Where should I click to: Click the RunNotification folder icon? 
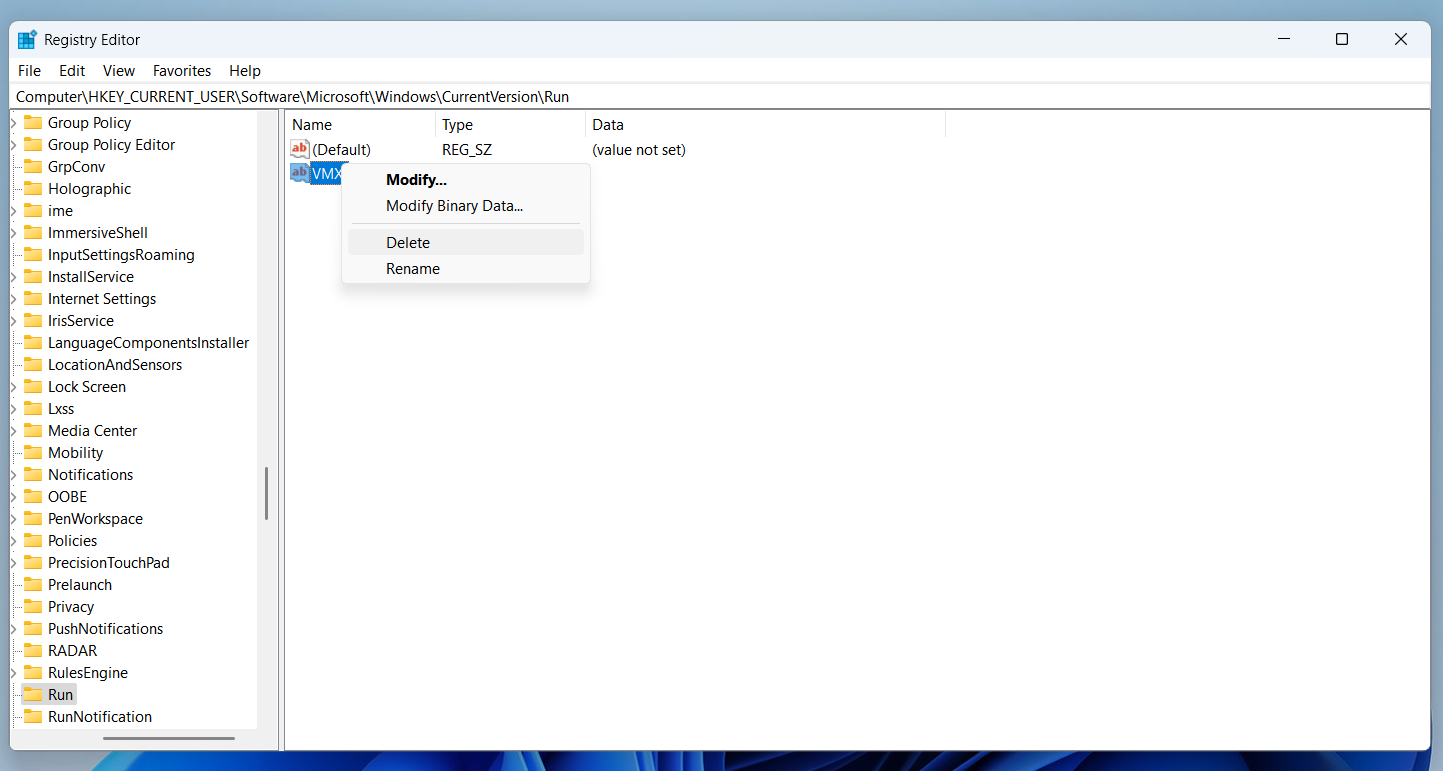[33, 717]
